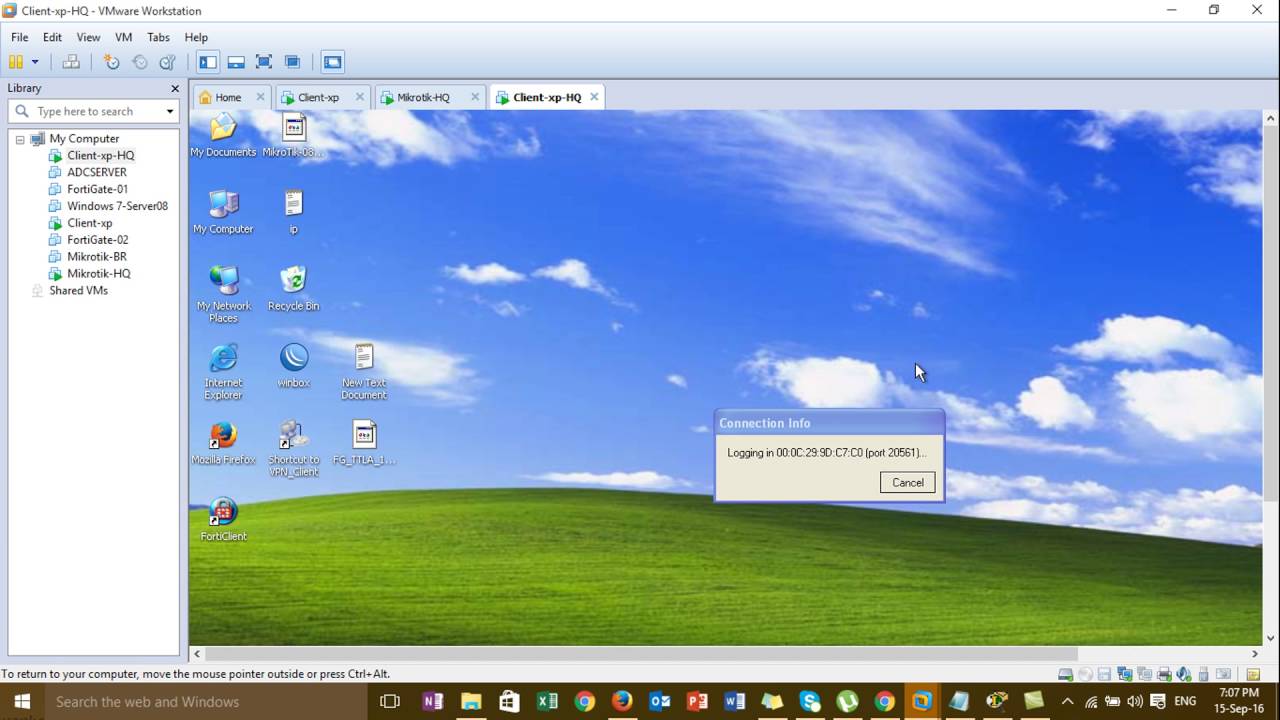Image resolution: width=1280 pixels, height=720 pixels.
Task: Click the printer device status icon
Action: [x=1164, y=675]
